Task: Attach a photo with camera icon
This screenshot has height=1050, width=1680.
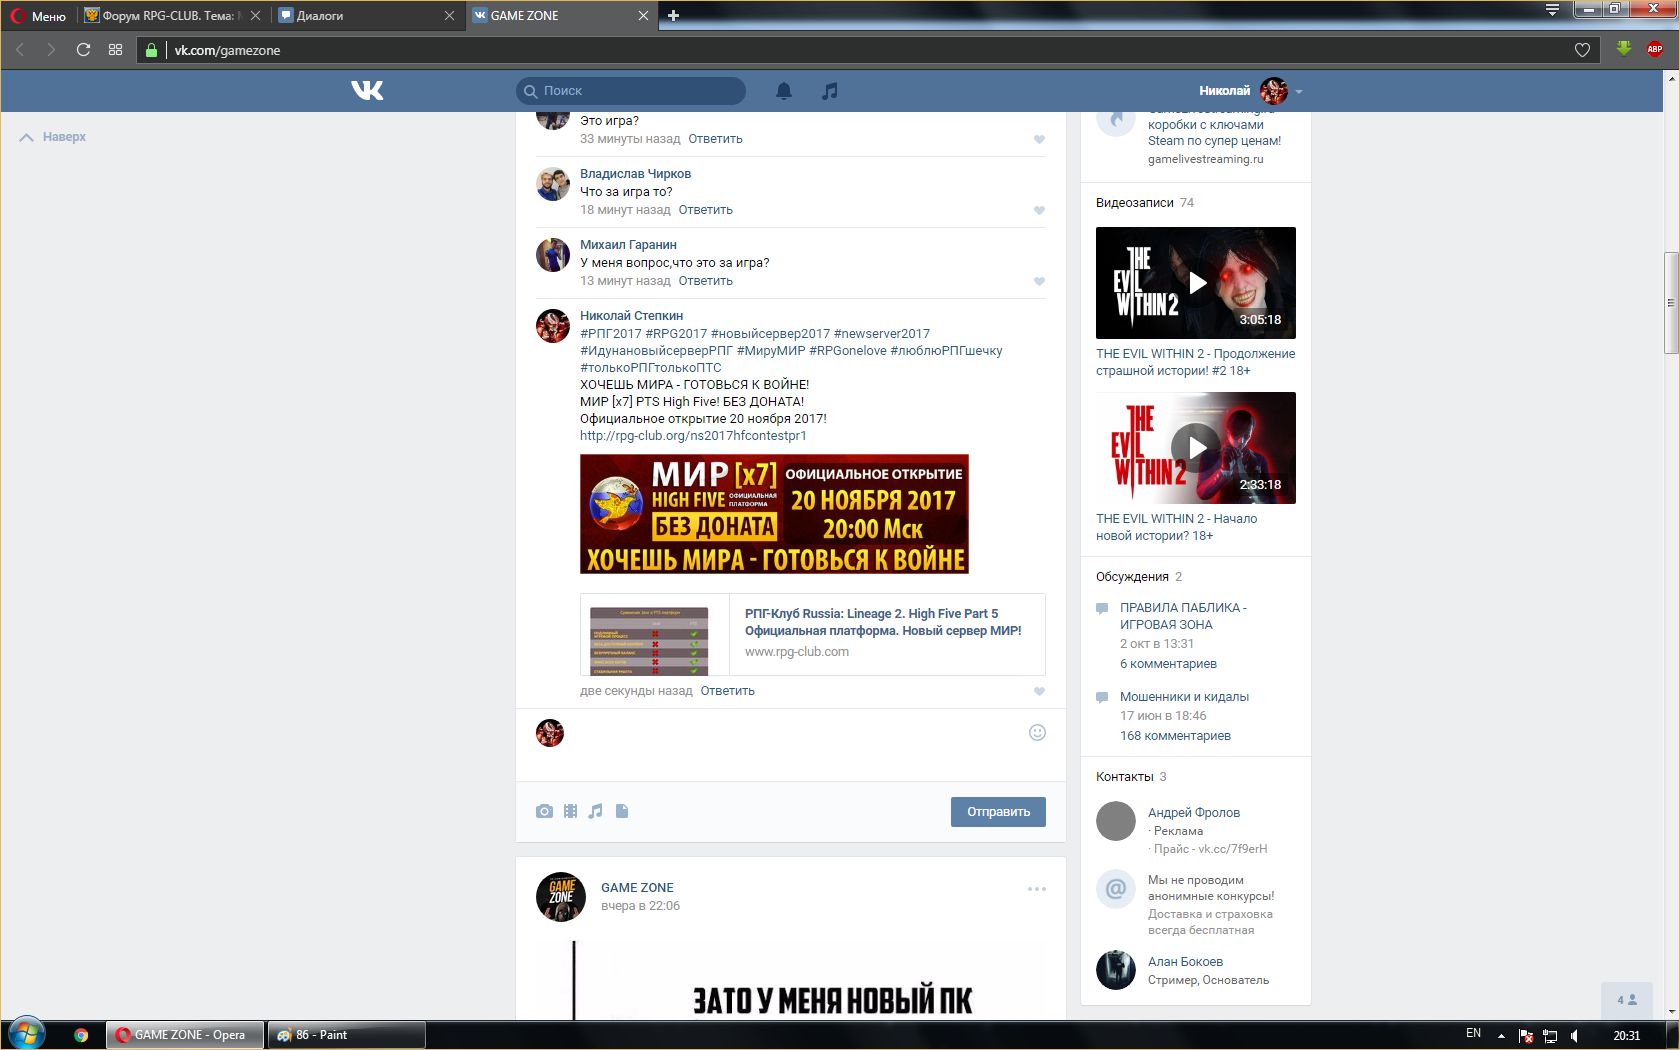Action: click(x=544, y=811)
